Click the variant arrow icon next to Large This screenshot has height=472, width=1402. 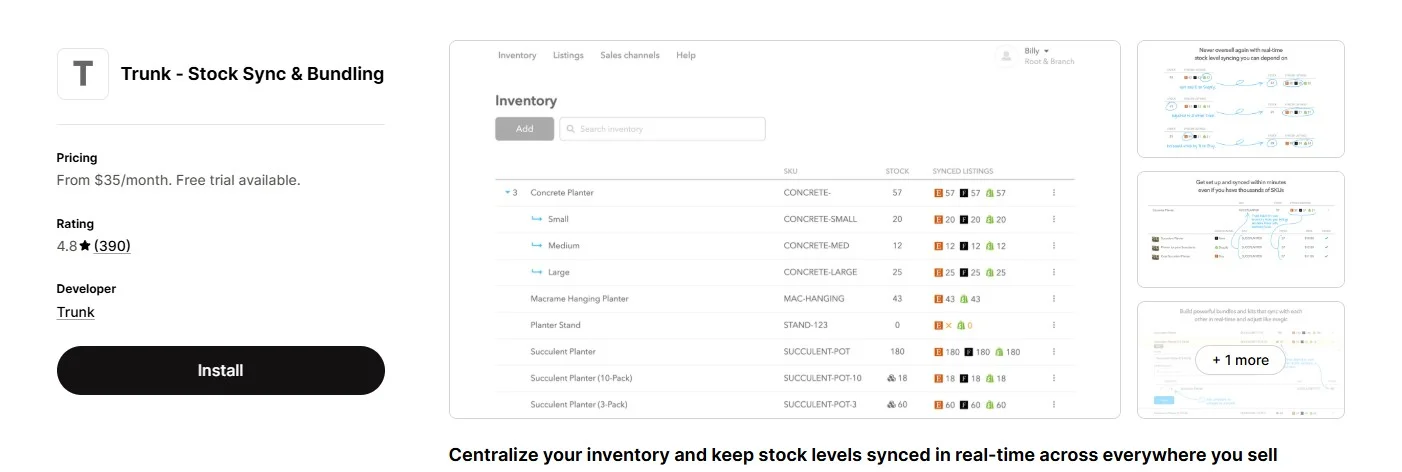coord(537,272)
